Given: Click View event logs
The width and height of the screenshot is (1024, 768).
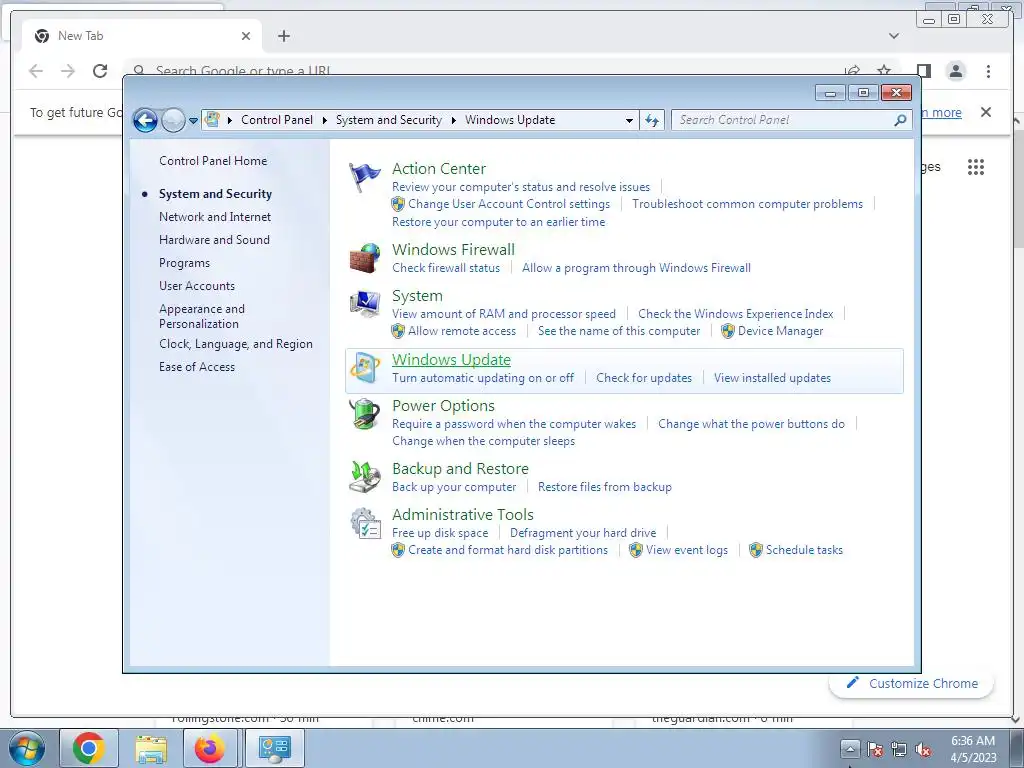Looking at the screenshot, I should pos(687,550).
